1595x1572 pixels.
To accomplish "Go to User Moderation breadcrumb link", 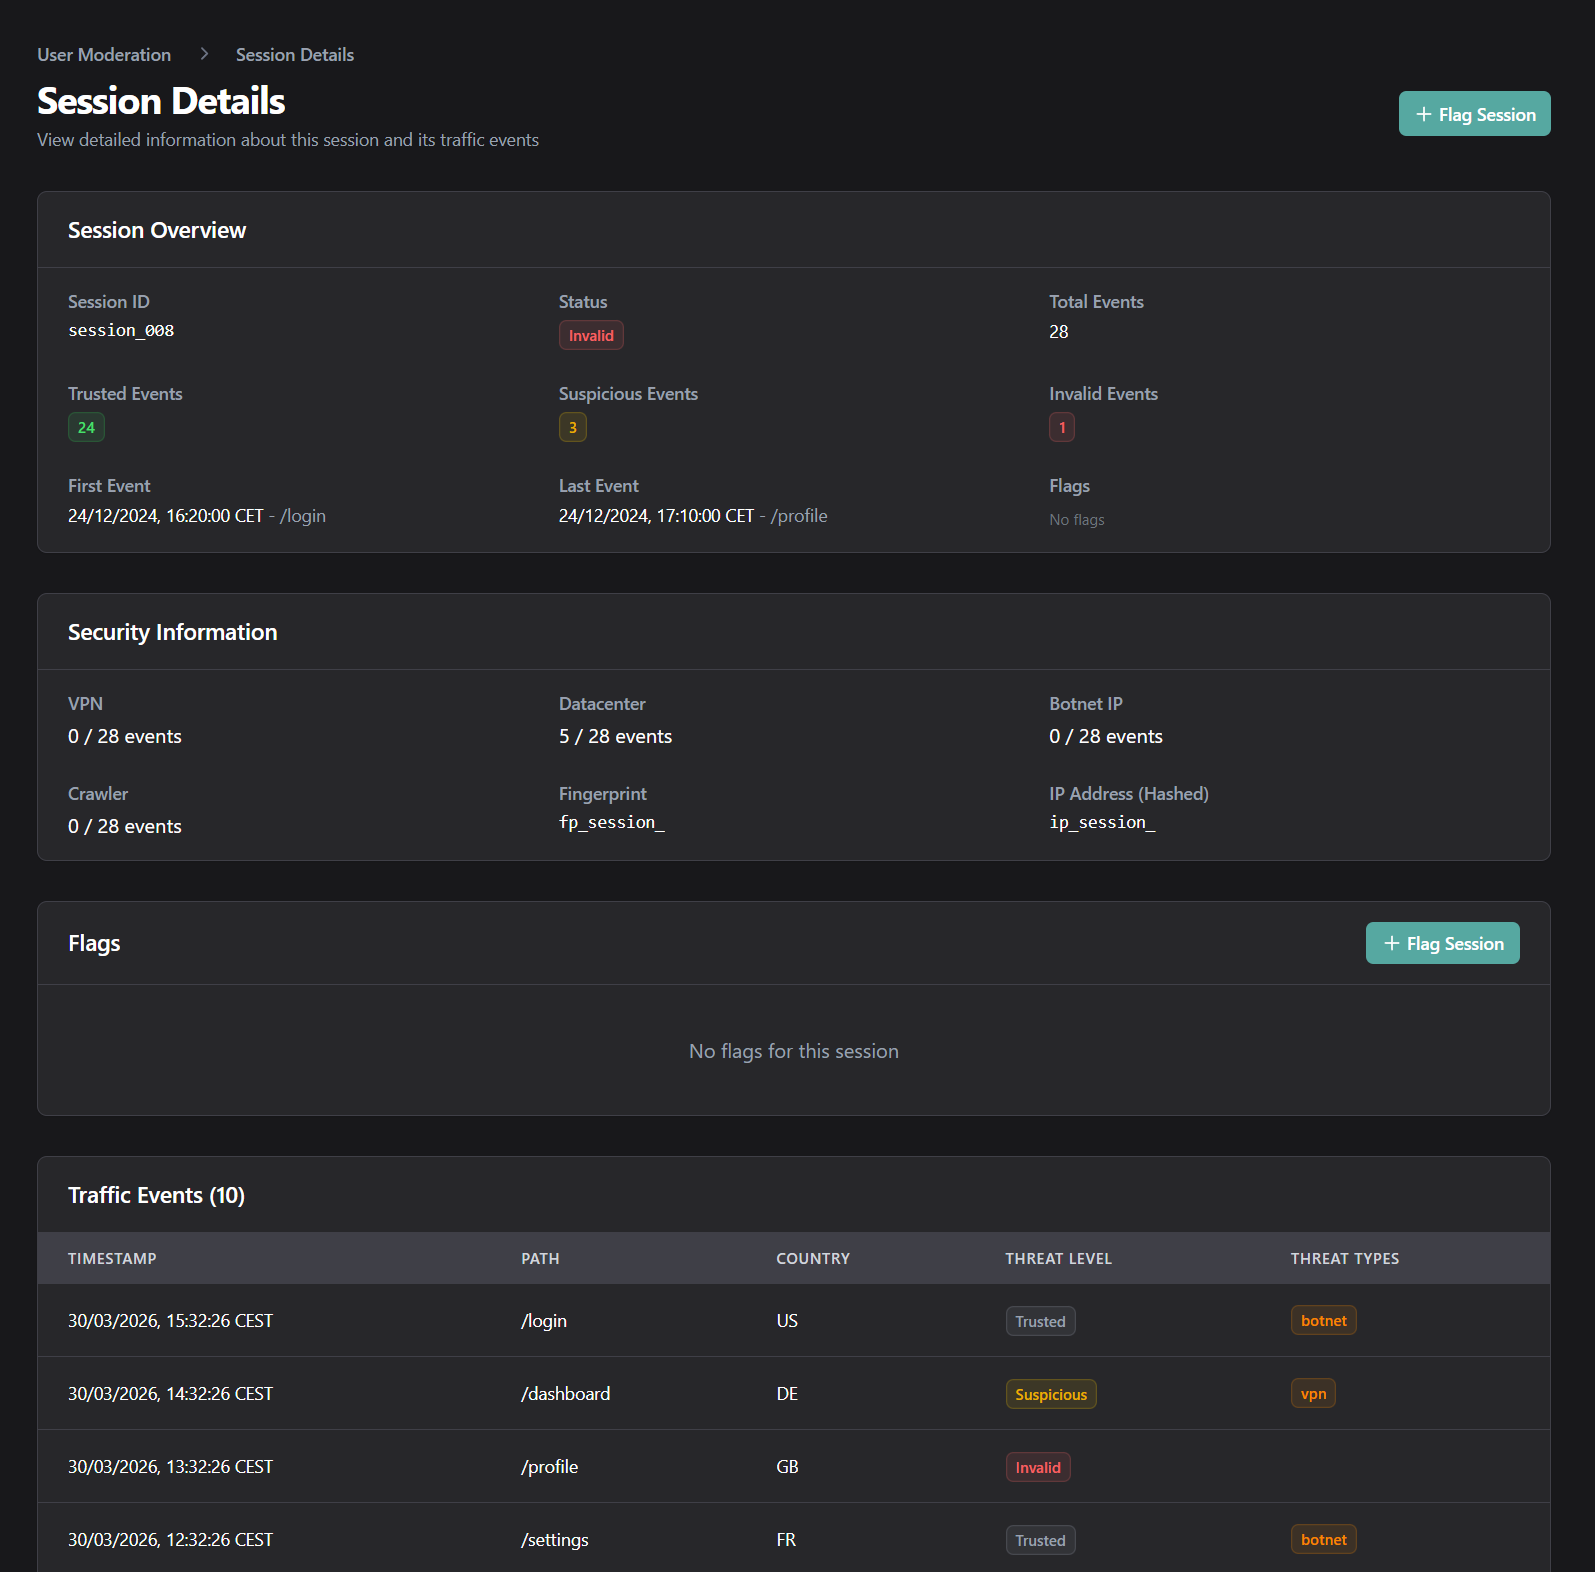I will [x=104, y=55].
